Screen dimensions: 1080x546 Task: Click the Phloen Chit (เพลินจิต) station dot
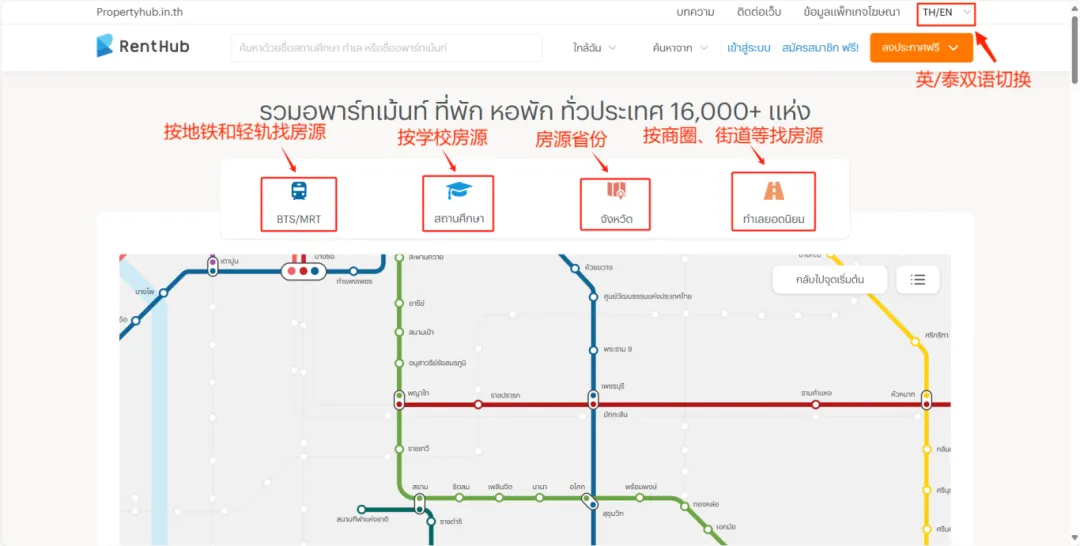[499, 498]
